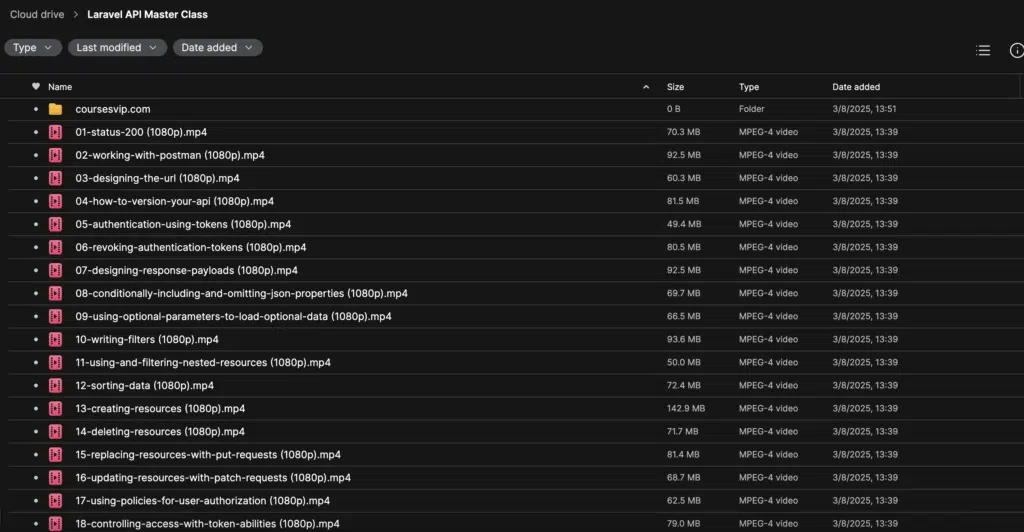Click the favorites heart column icon
The height and width of the screenshot is (532, 1024).
tap(36, 86)
